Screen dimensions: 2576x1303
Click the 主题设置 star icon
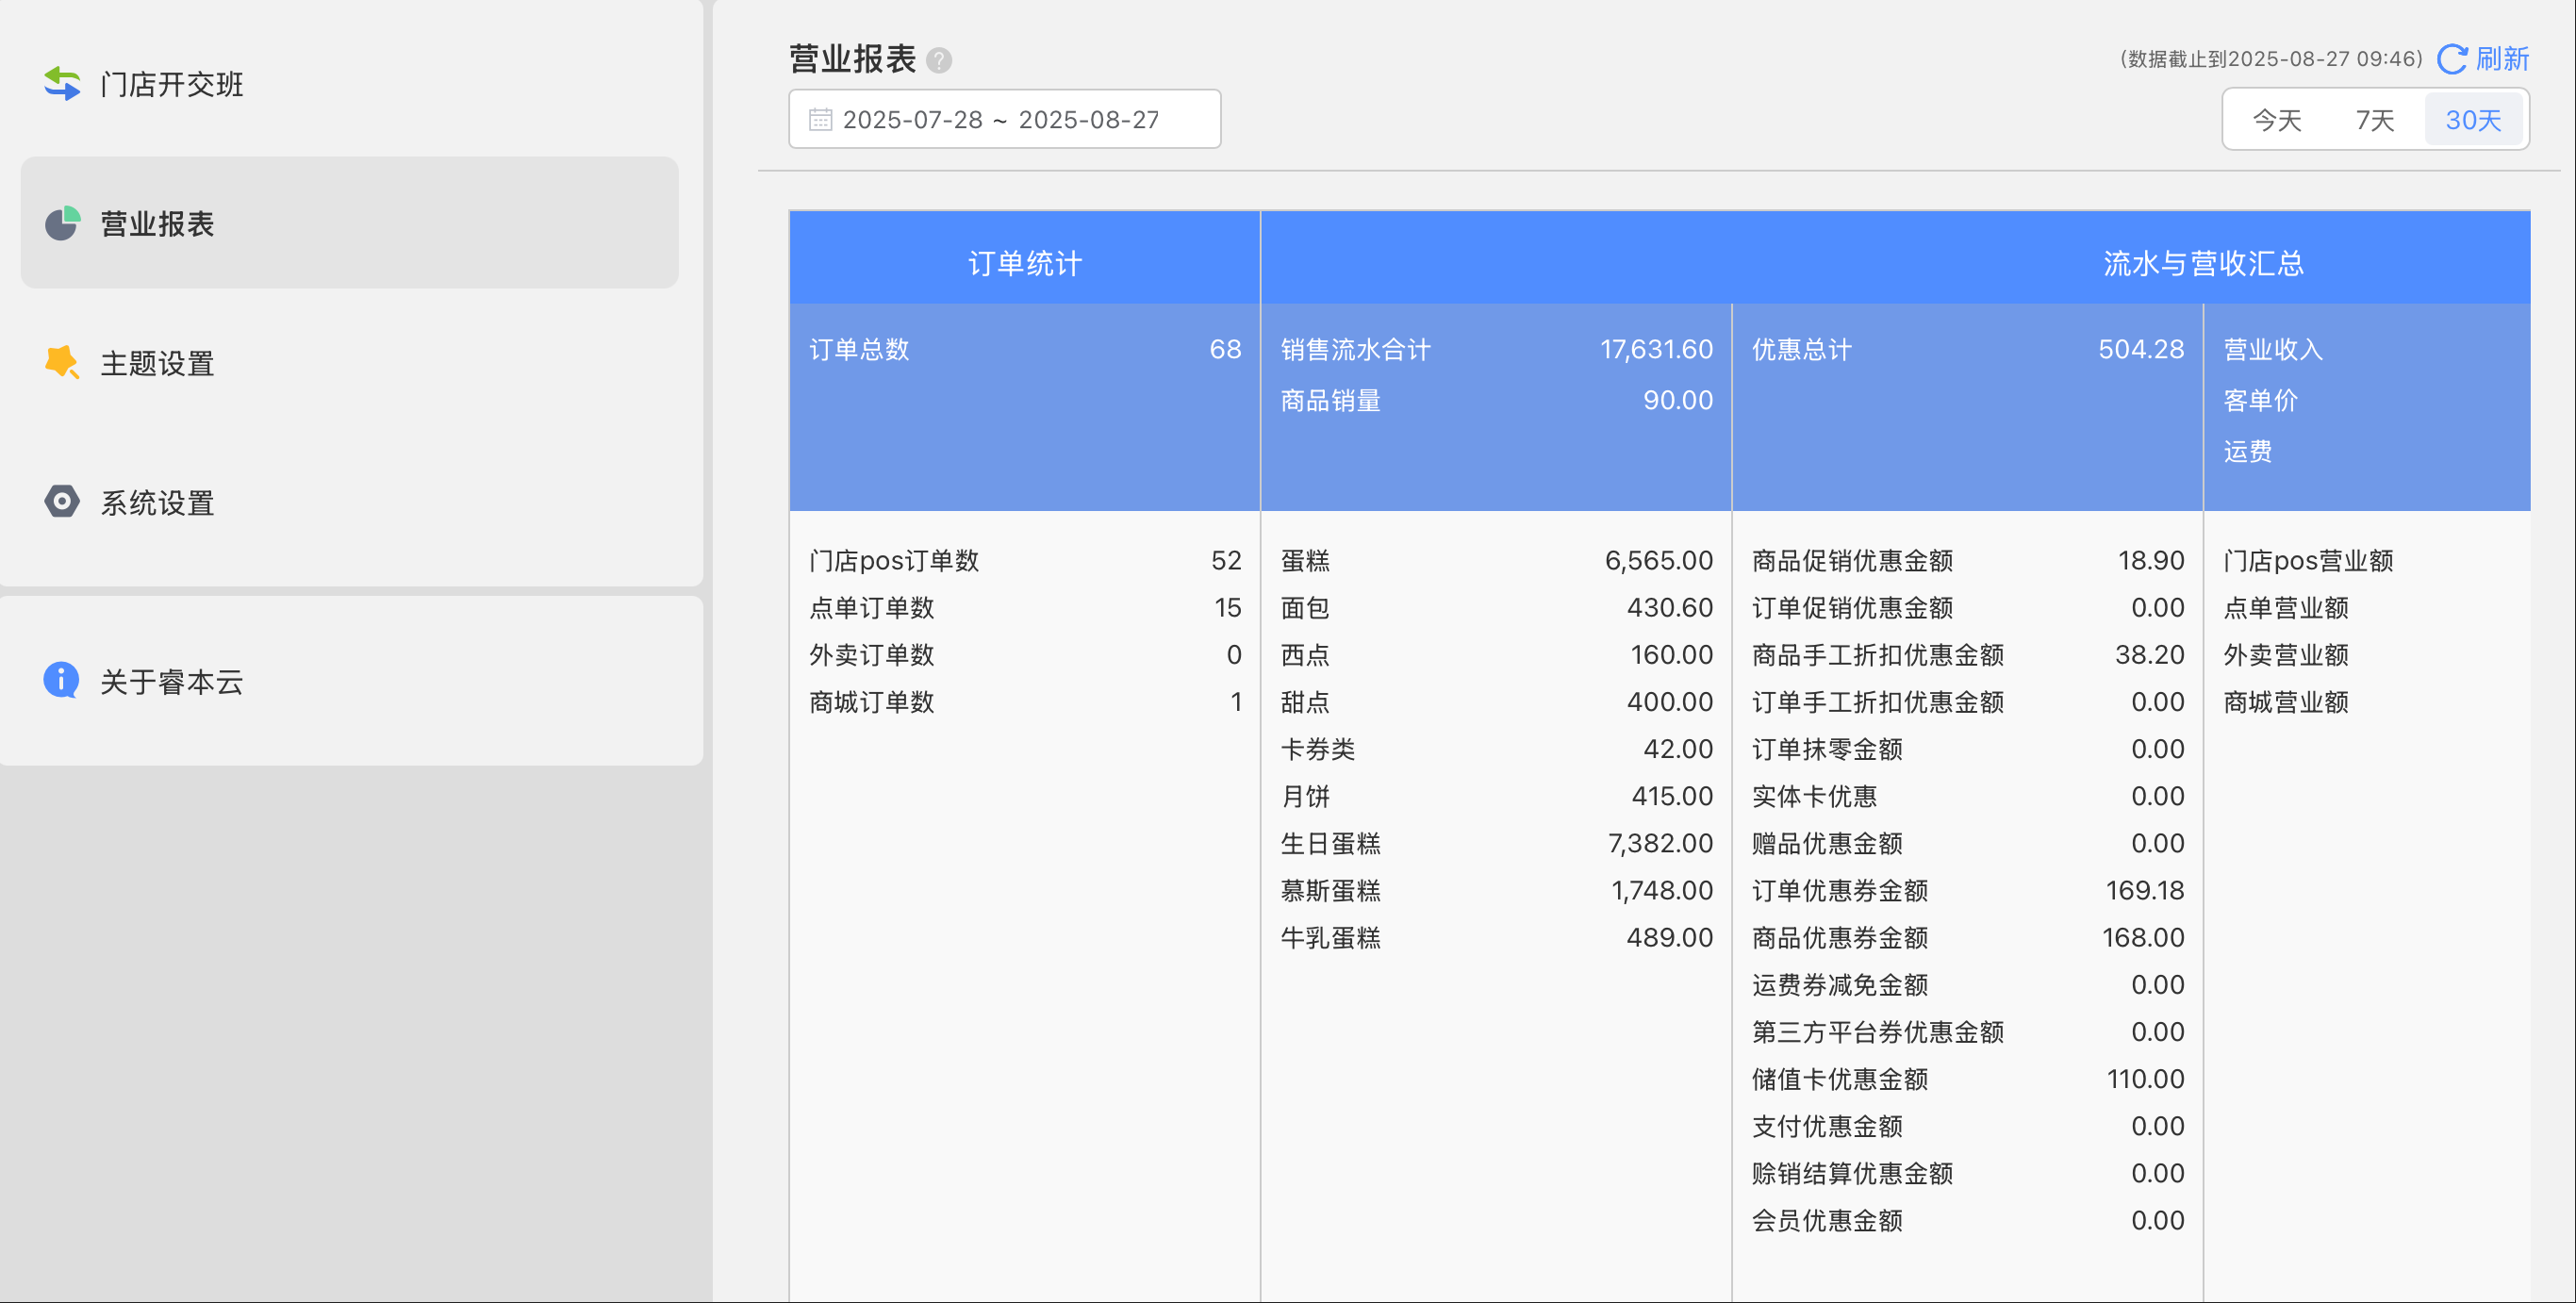[62, 362]
